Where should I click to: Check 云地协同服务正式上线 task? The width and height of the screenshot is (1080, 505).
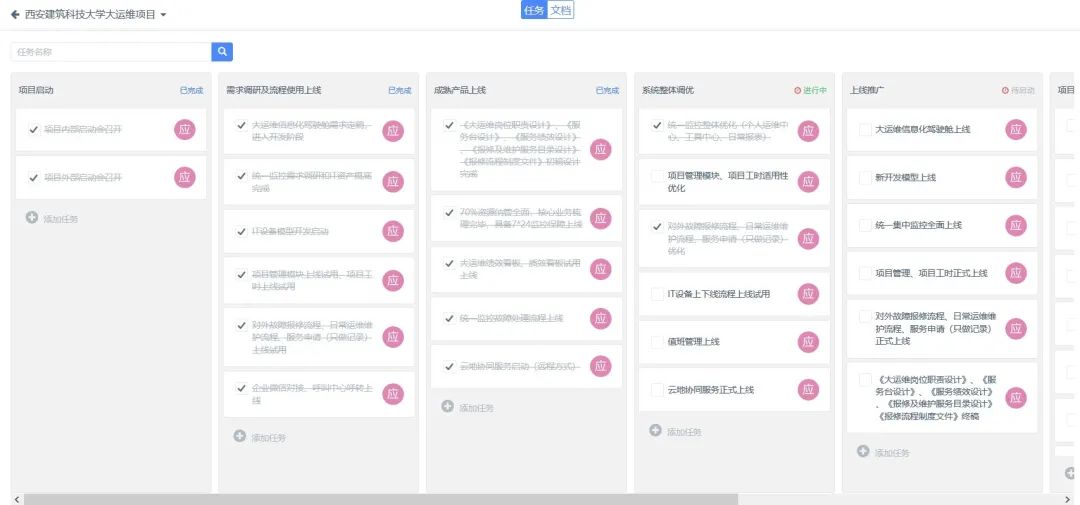(657, 389)
